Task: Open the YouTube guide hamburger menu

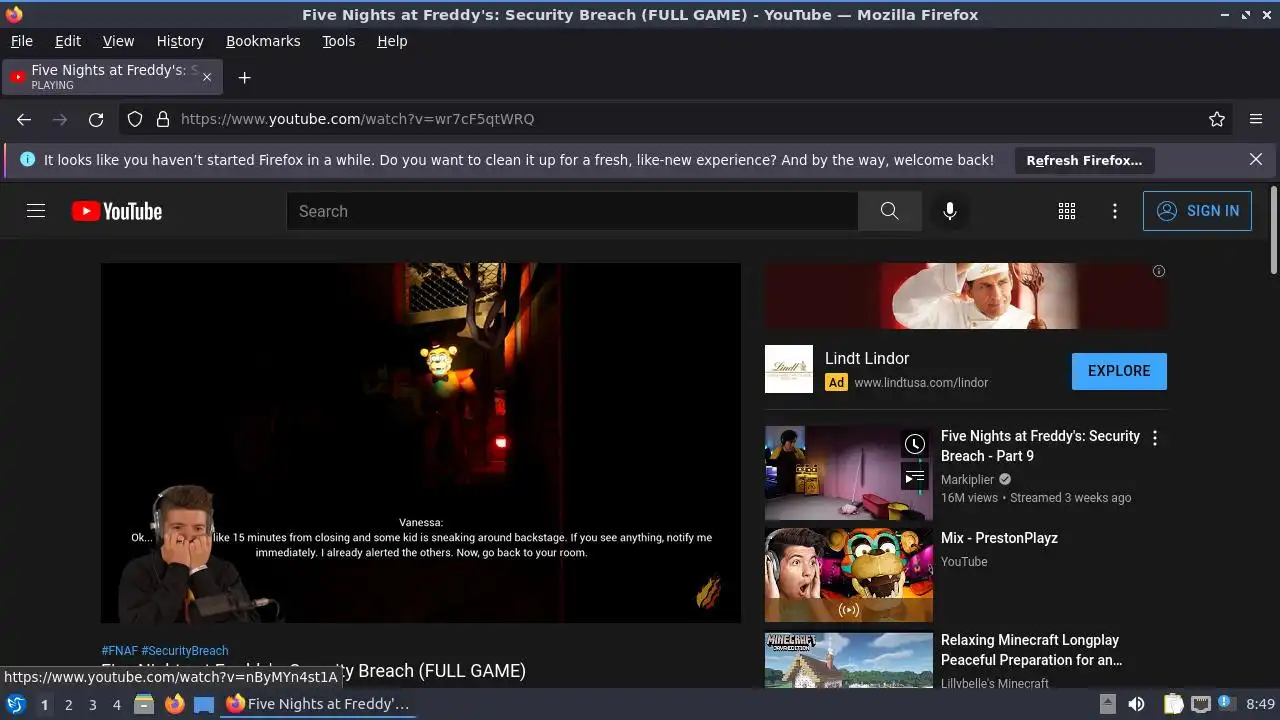Action: 36,211
